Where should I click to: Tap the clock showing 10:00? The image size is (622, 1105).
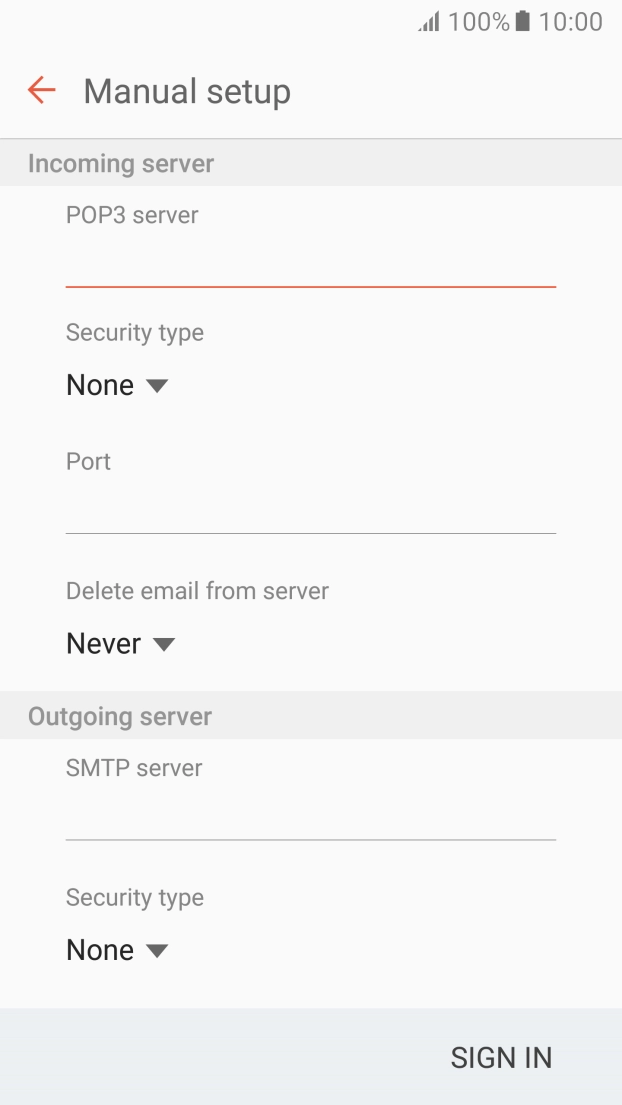point(570,22)
